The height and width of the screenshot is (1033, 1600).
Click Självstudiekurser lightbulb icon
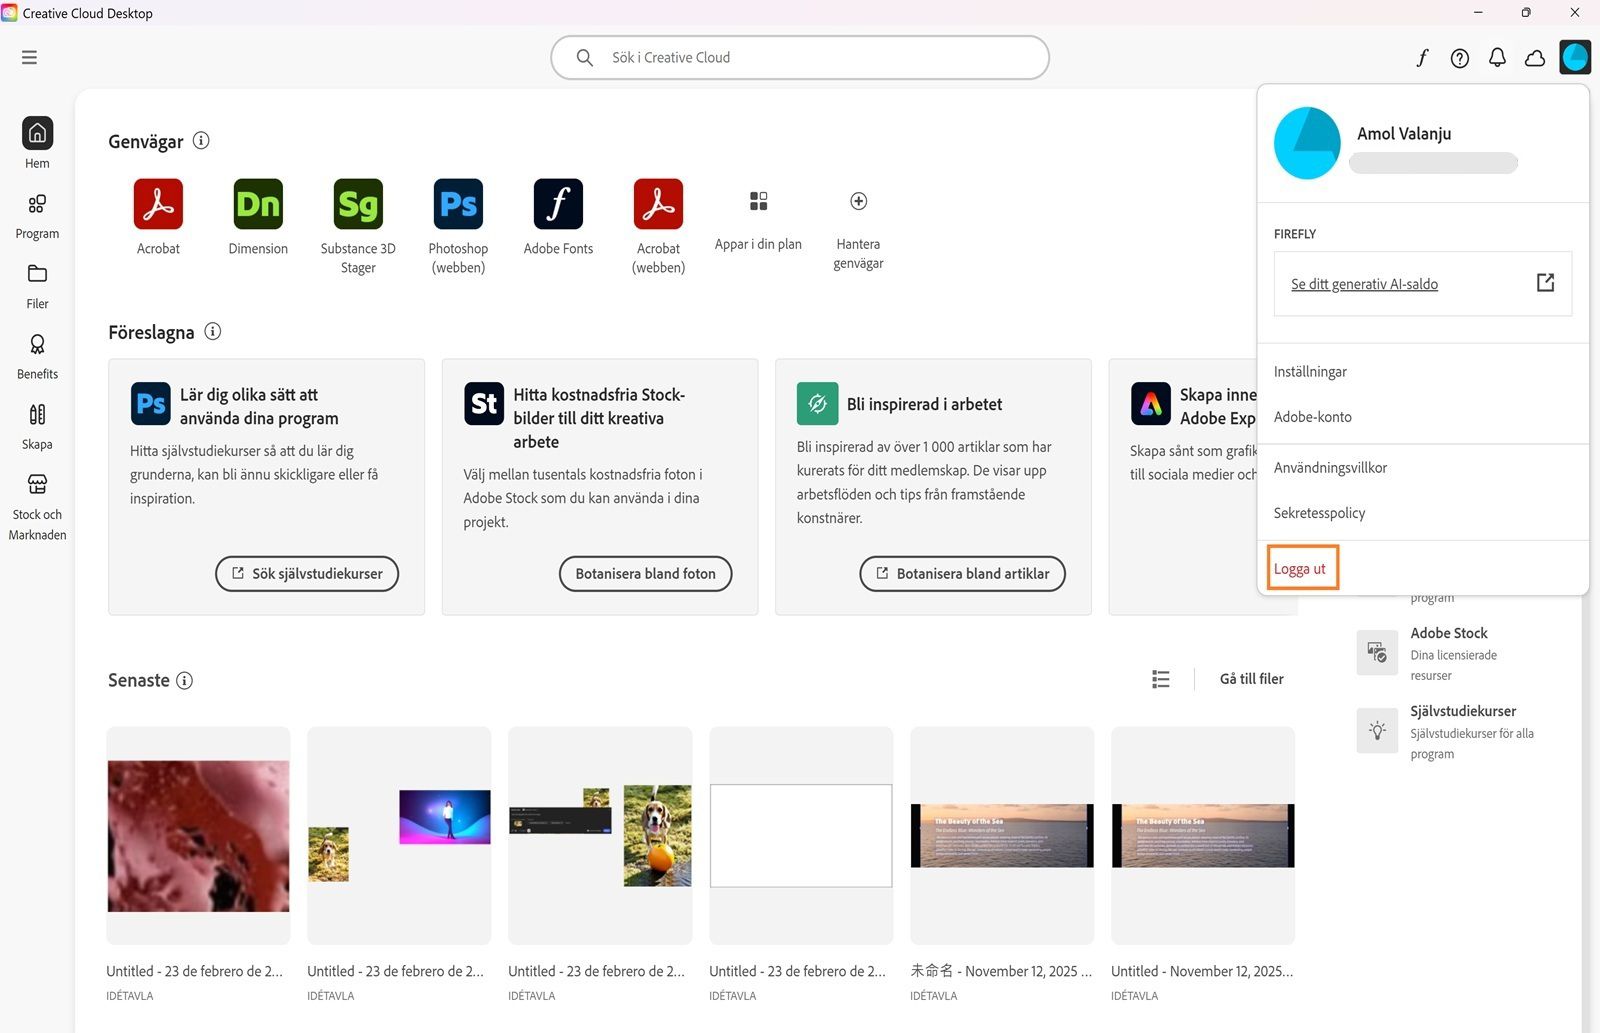[x=1377, y=731]
